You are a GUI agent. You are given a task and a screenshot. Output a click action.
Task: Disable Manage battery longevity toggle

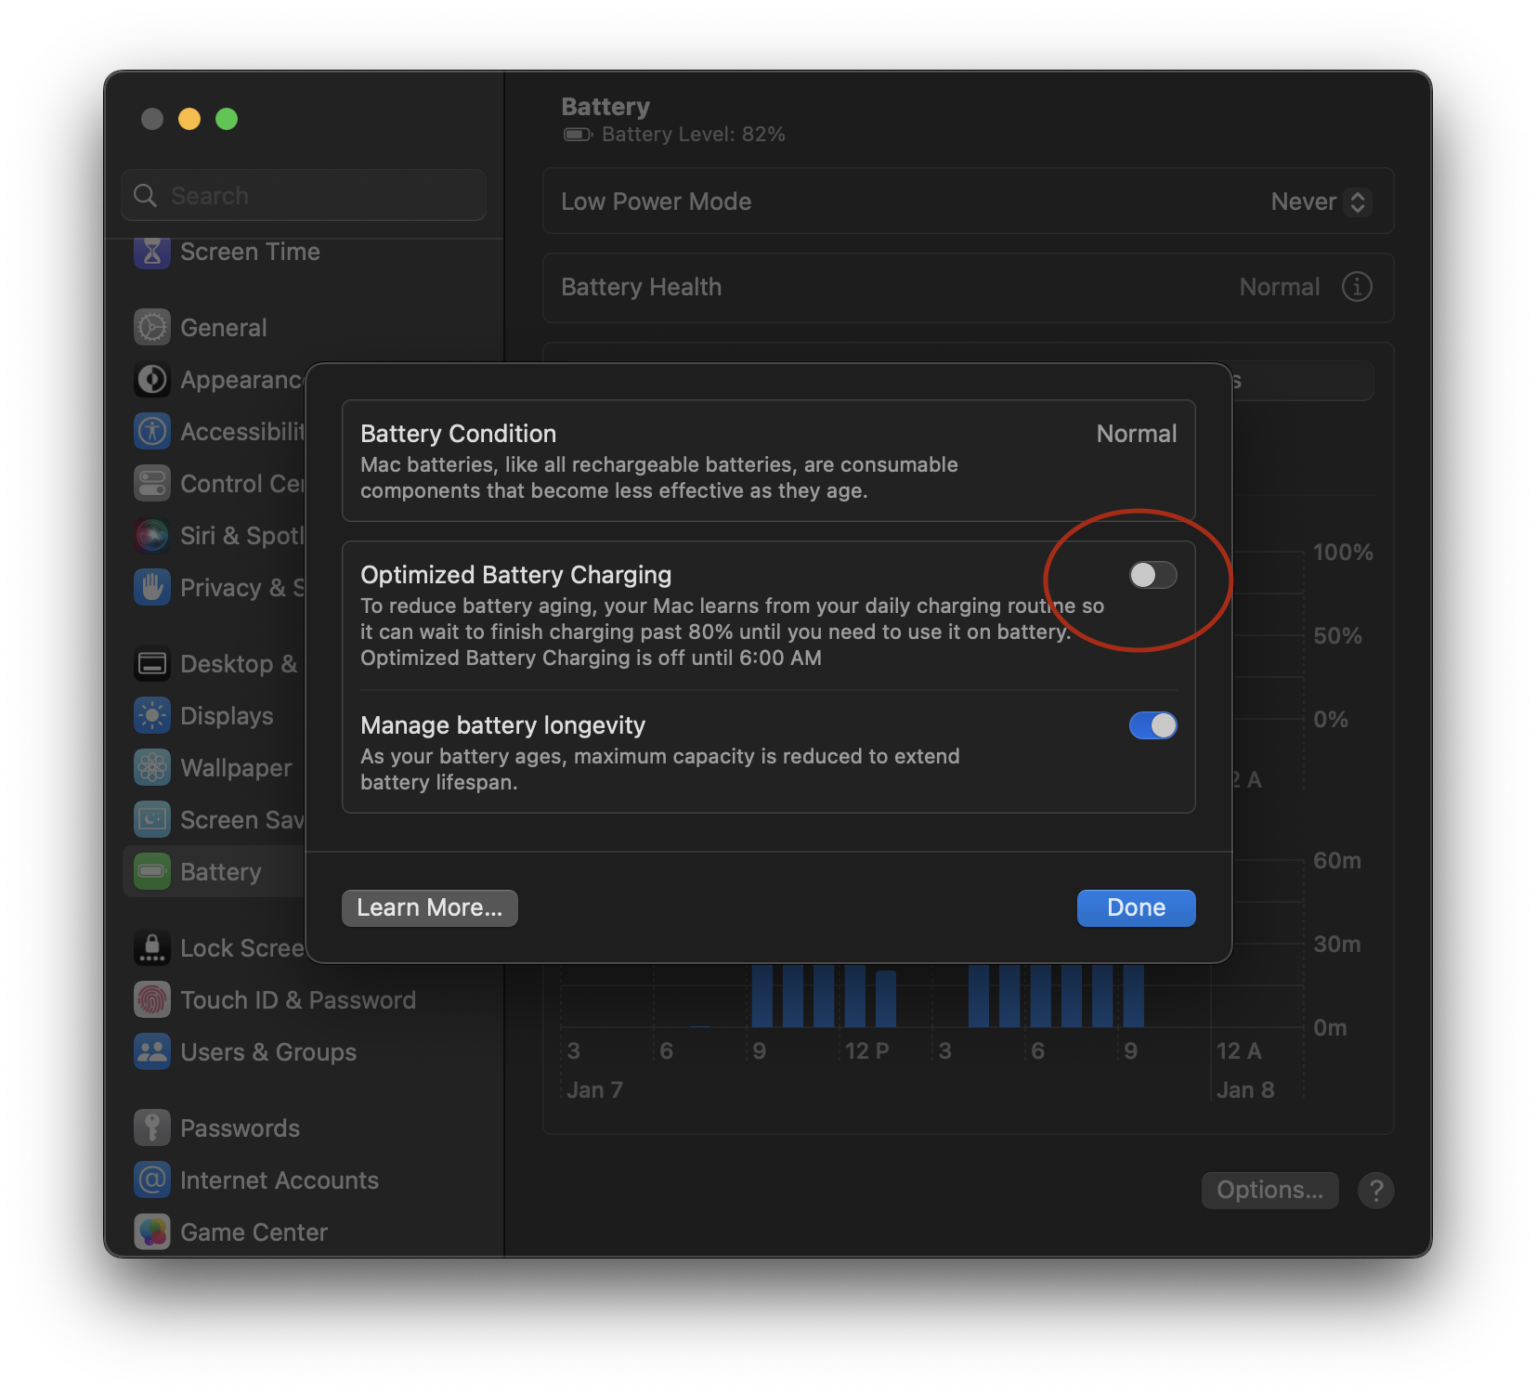pyautogui.click(x=1152, y=725)
